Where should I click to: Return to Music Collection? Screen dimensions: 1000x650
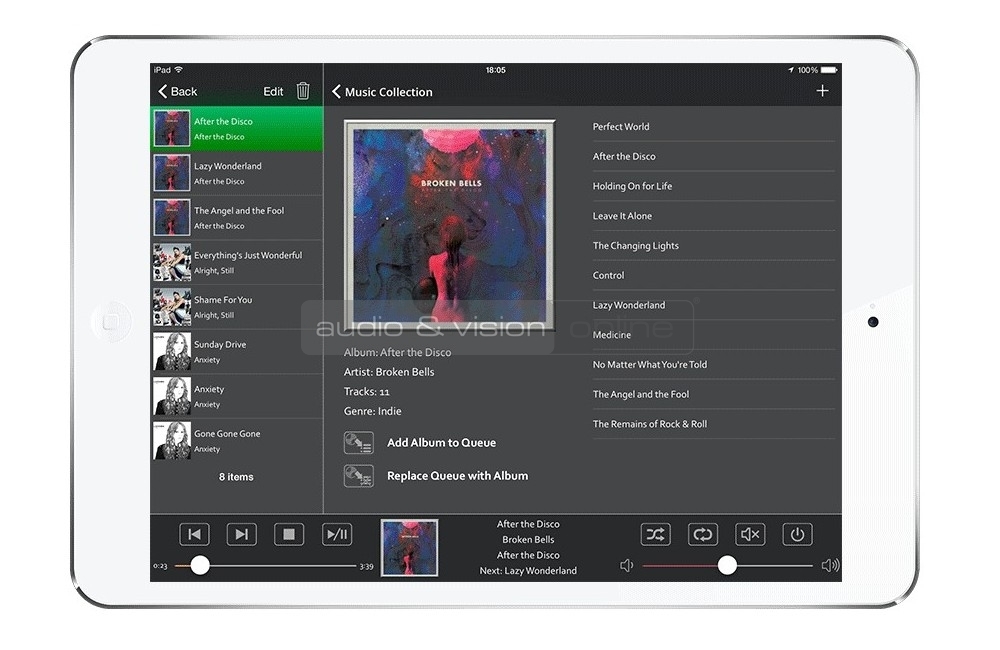382,92
